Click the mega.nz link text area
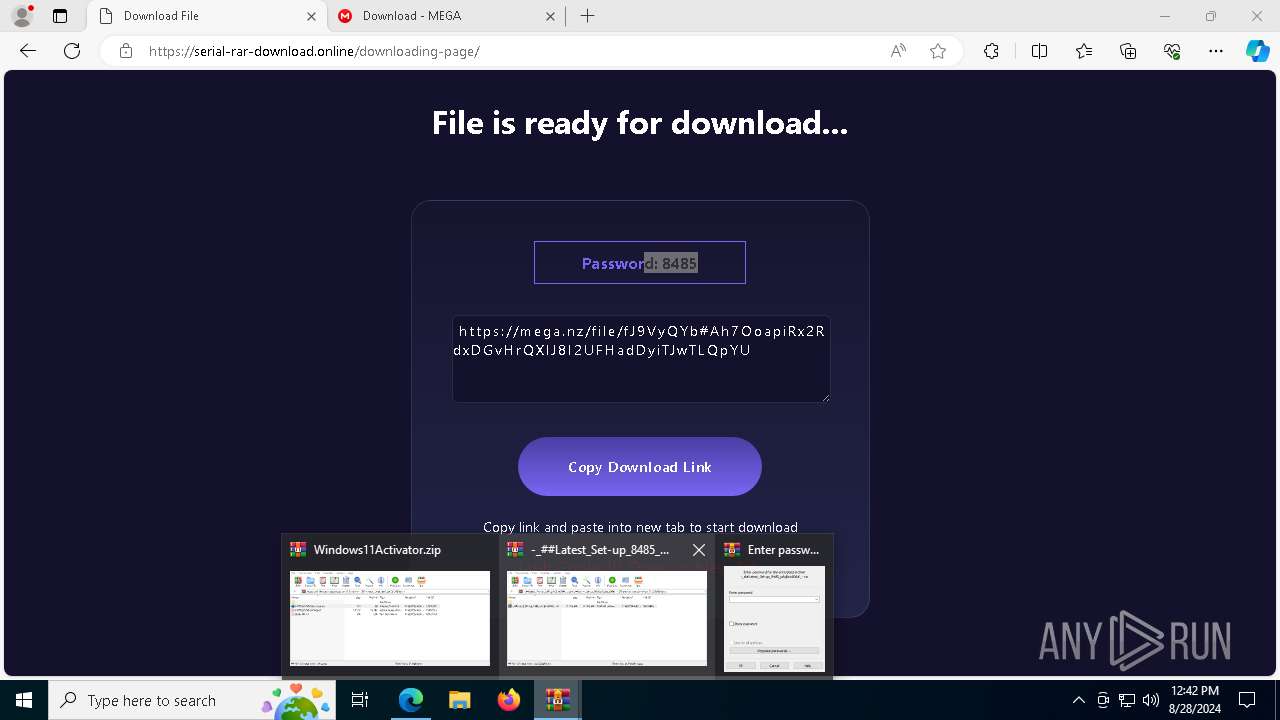This screenshot has width=1280, height=720. [x=641, y=359]
